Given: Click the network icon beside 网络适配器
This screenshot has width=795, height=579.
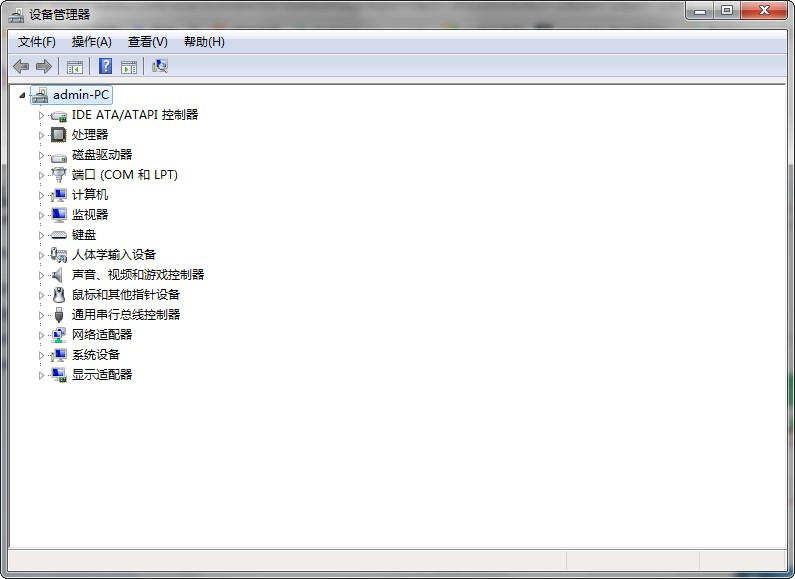Looking at the screenshot, I should [59, 335].
